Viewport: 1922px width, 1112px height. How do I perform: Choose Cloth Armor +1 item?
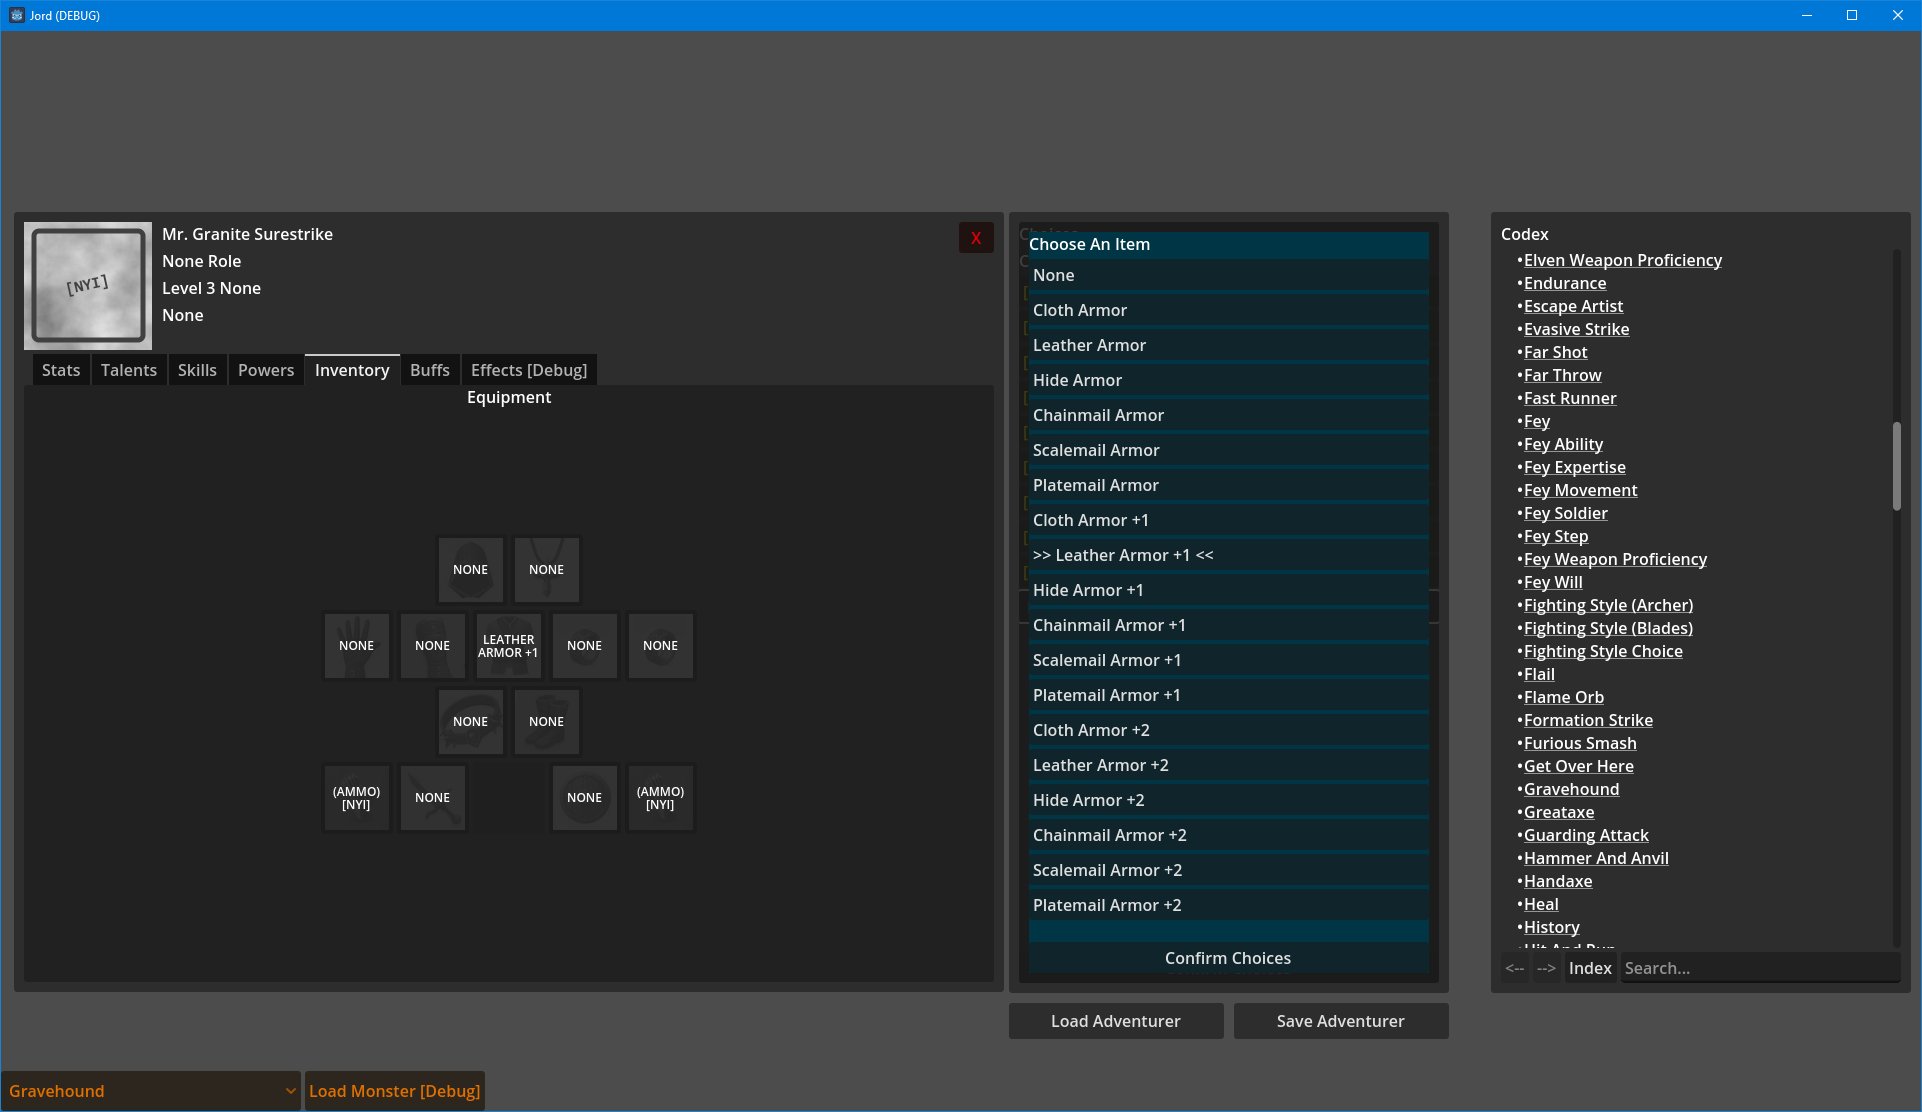[x=1228, y=520]
